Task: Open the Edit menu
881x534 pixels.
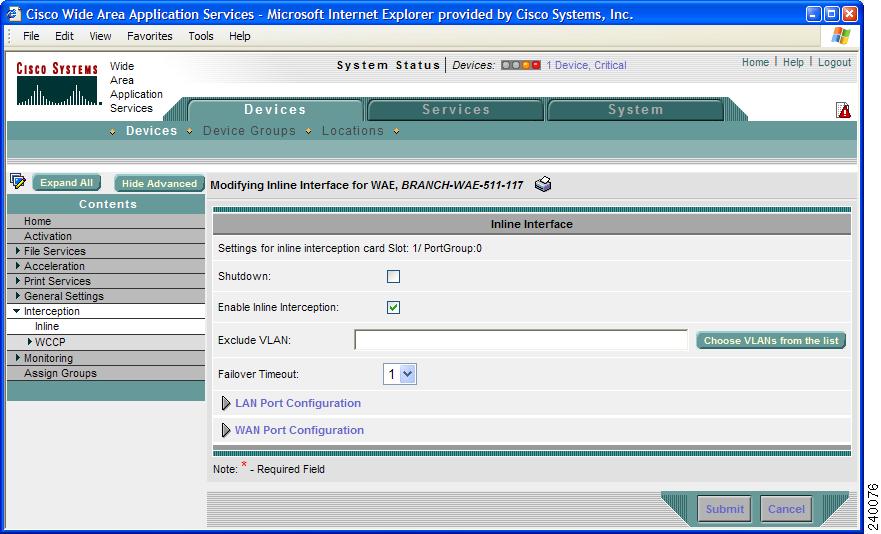Action: (x=64, y=36)
